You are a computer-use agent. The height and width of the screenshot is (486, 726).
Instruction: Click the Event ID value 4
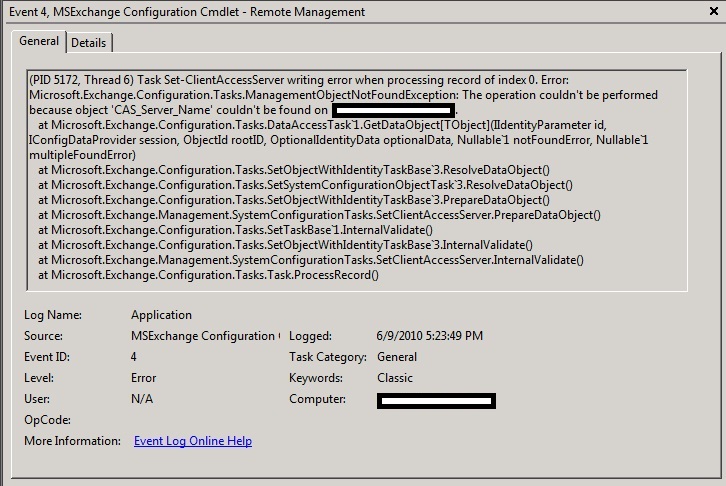pos(133,357)
